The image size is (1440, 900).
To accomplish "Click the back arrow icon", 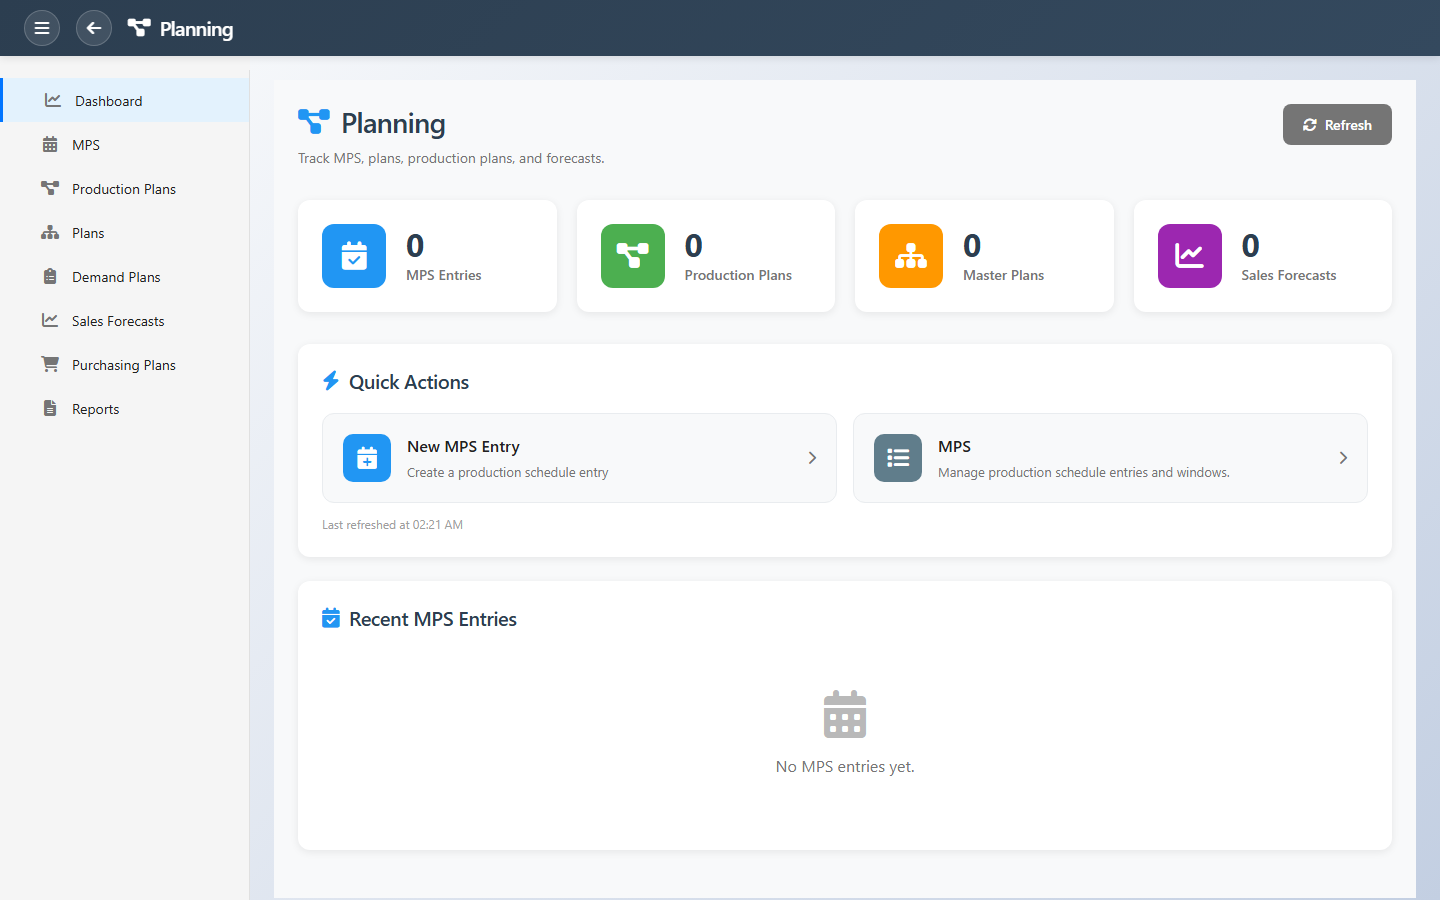I will (94, 28).
